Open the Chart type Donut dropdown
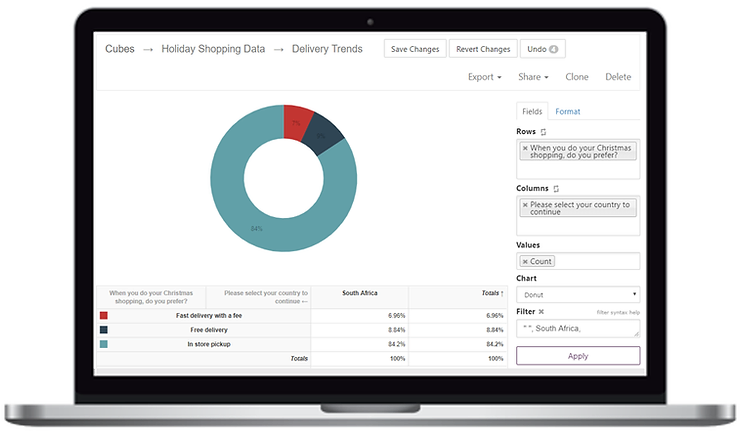Screen dimensions: 740x439 (x=577, y=295)
